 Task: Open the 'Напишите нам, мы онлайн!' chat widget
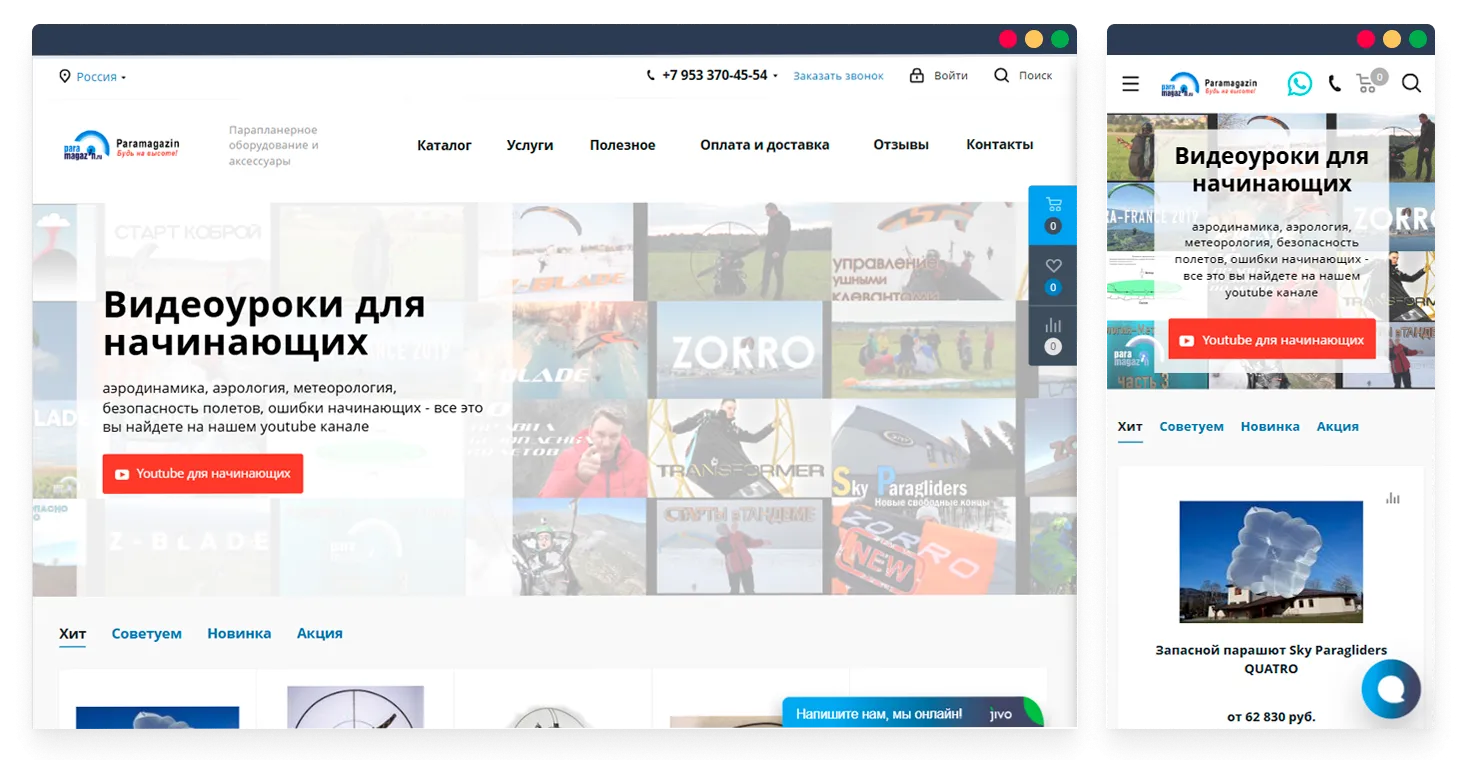point(878,714)
